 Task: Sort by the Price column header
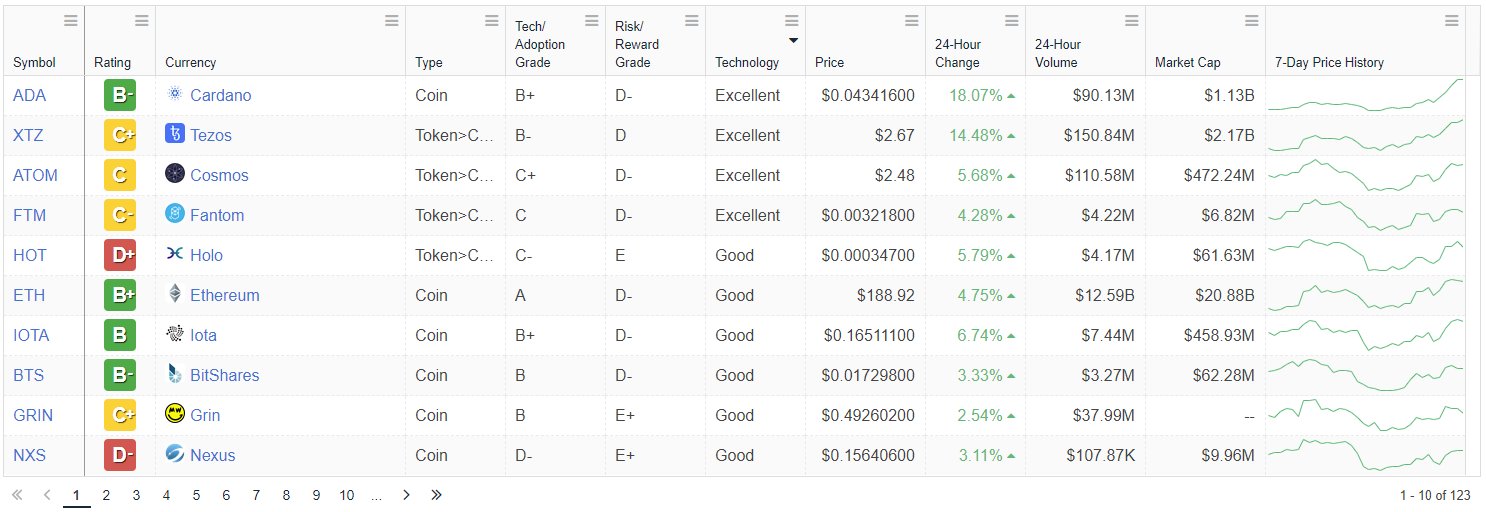click(830, 62)
